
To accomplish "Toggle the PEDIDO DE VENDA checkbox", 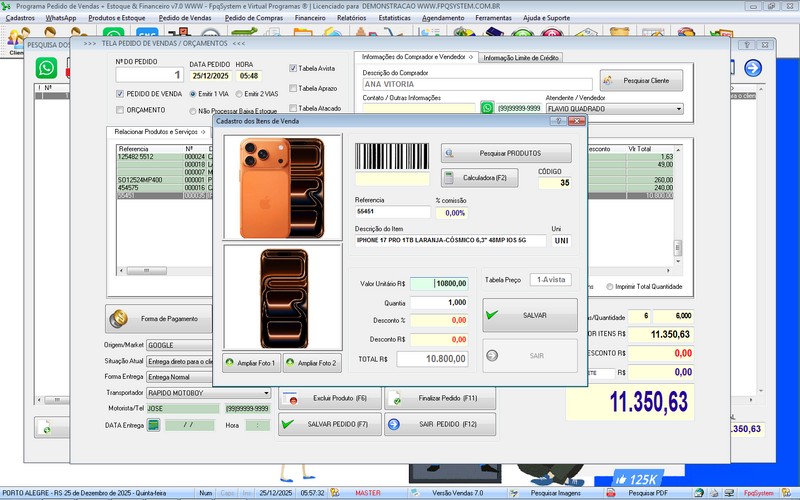I will [120, 94].
